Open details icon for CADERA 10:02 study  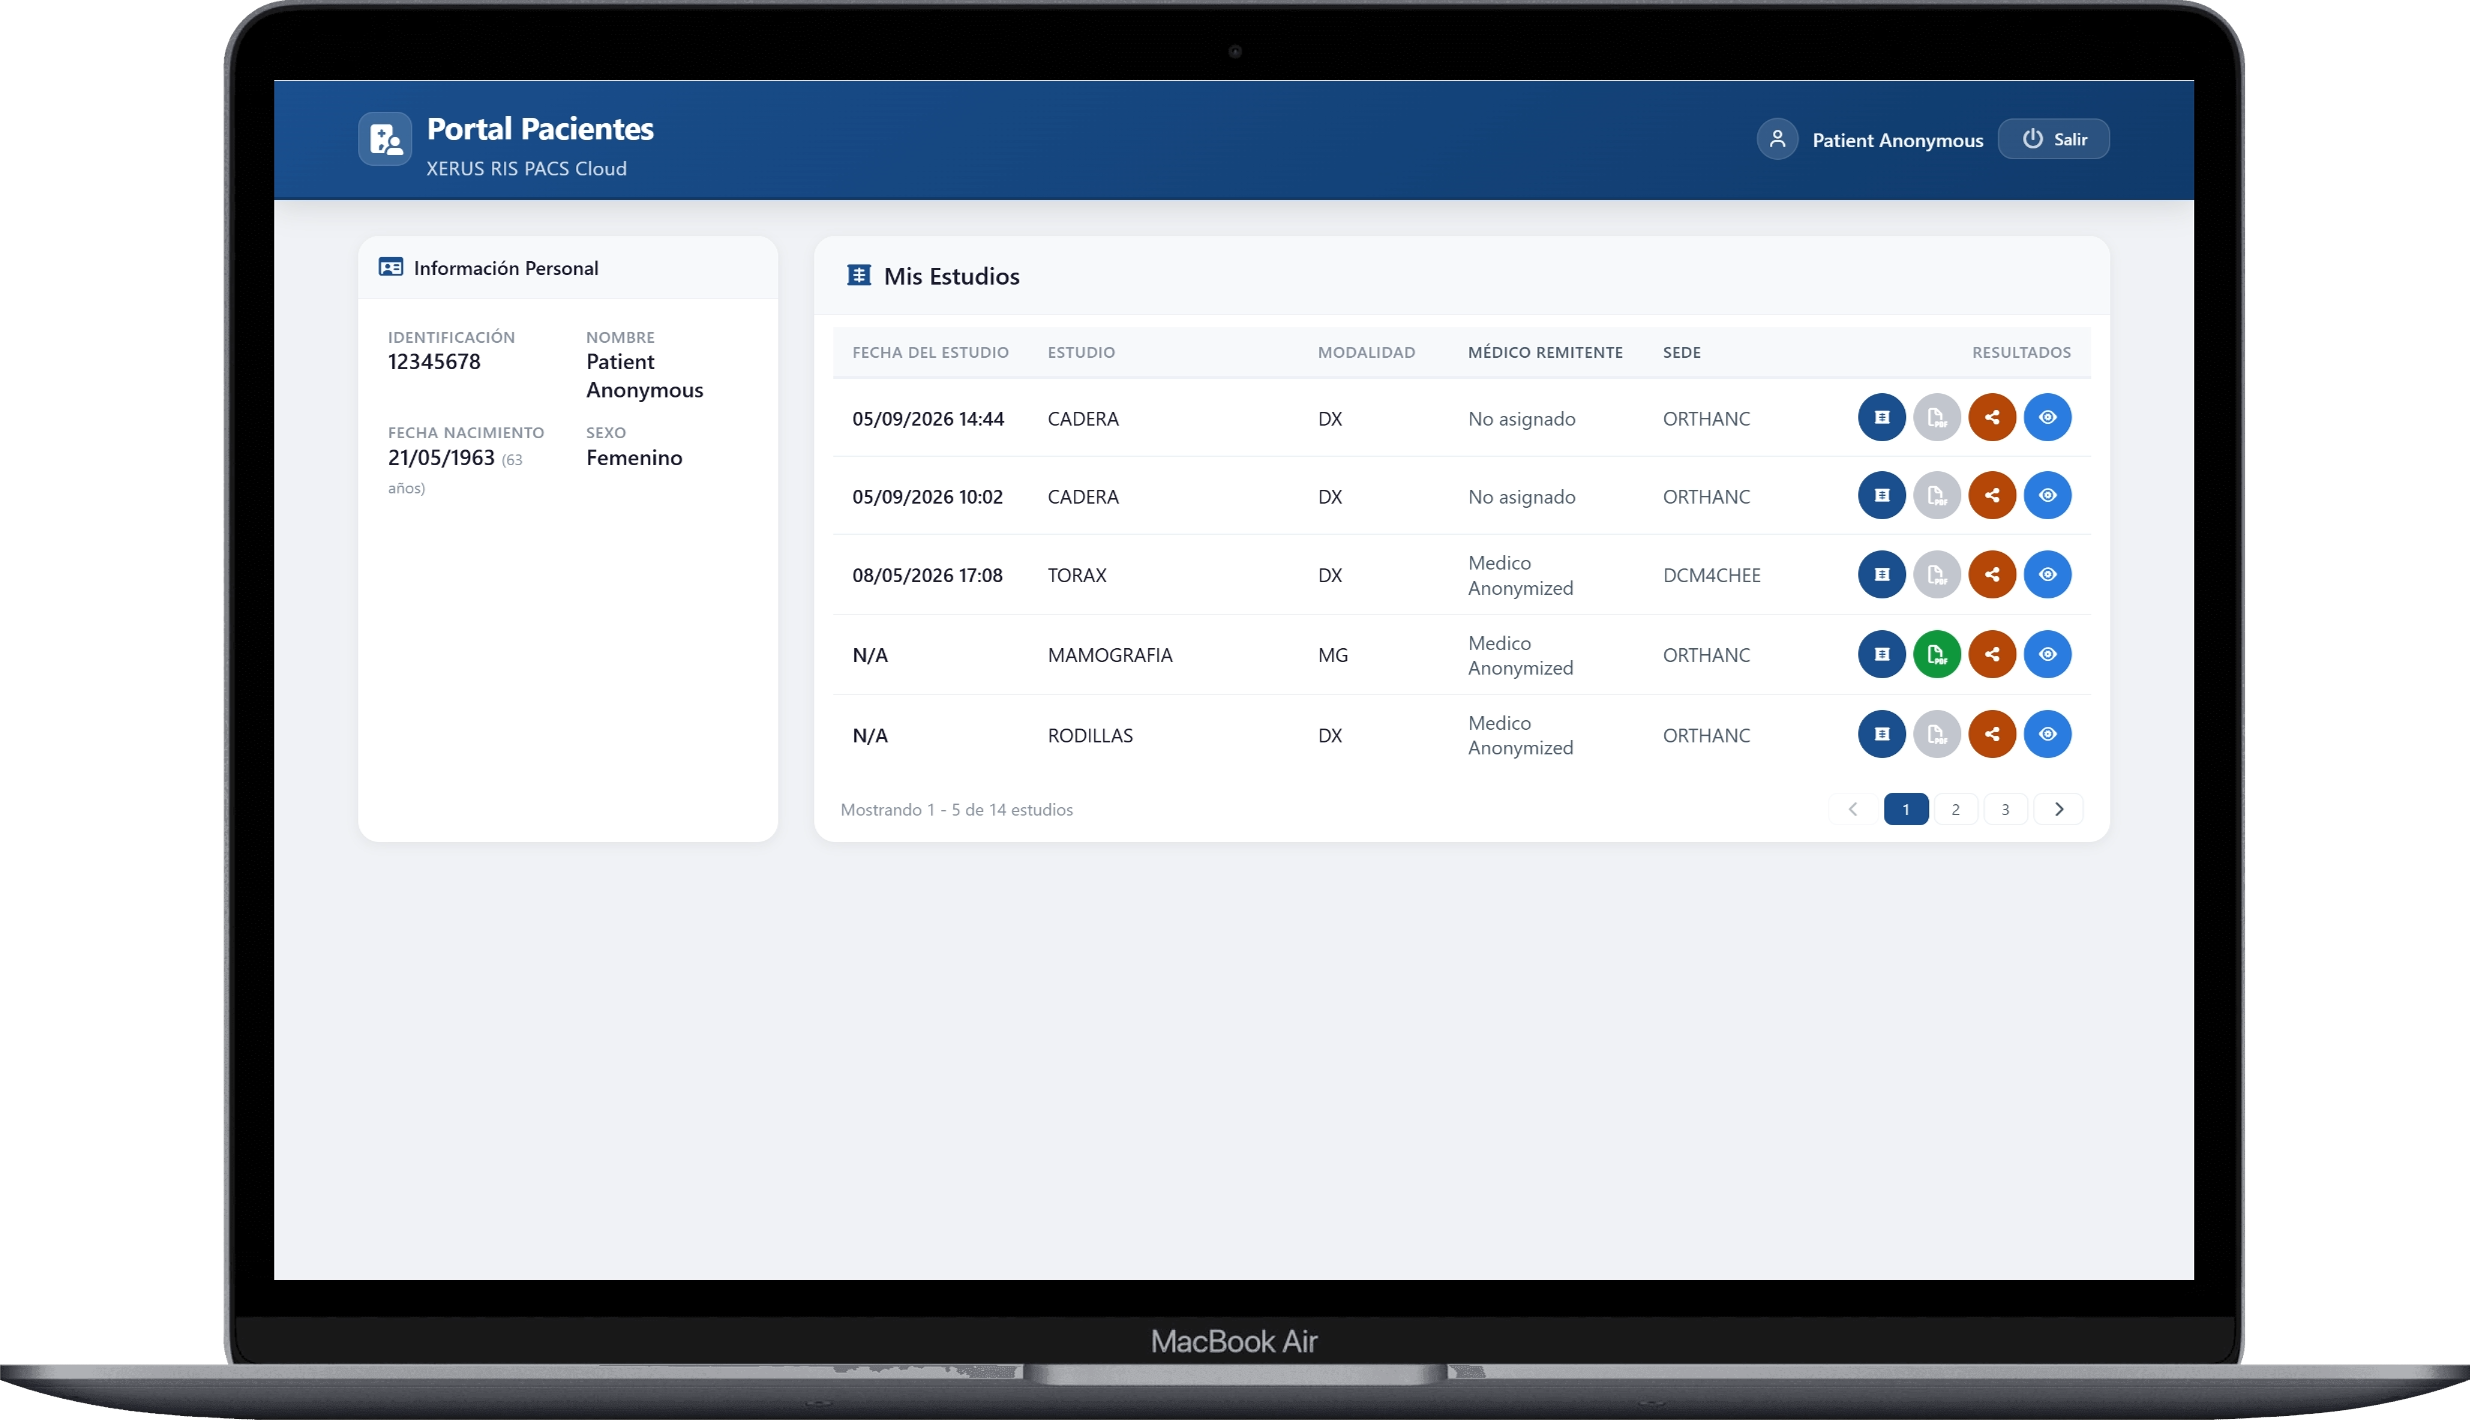[x=1881, y=496]
